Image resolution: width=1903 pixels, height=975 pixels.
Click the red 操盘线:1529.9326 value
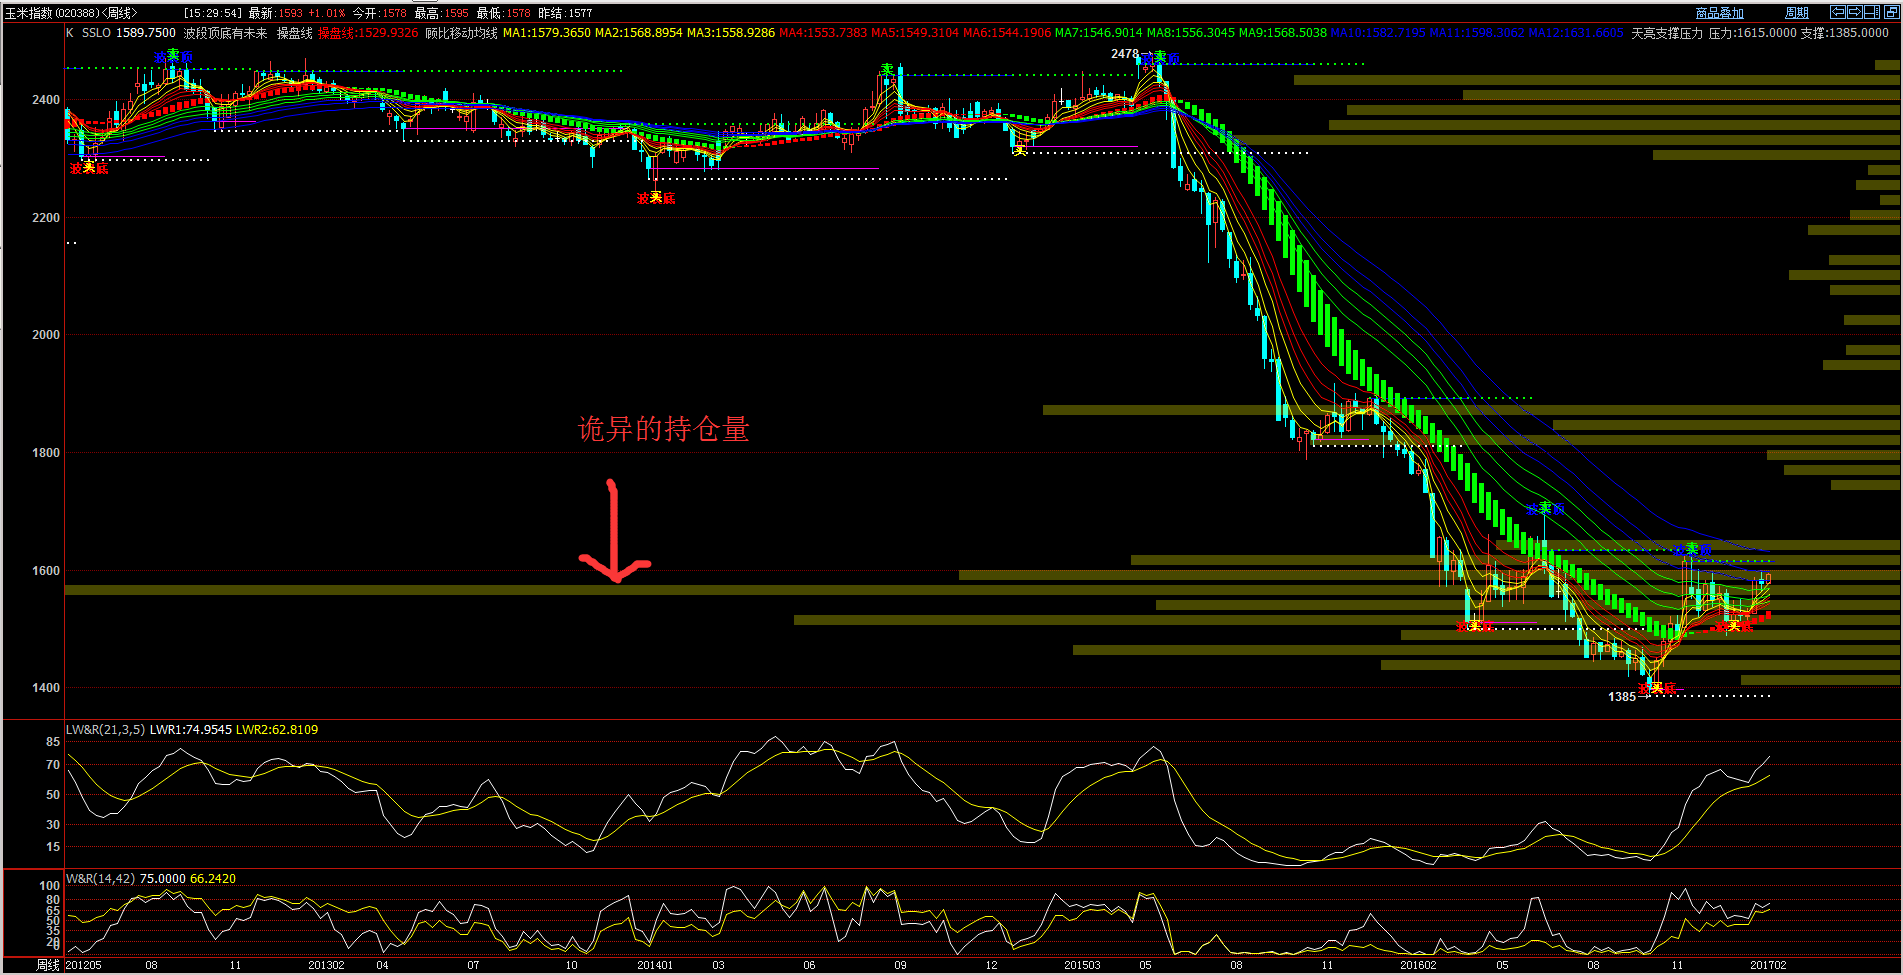(x=368, y=33)
